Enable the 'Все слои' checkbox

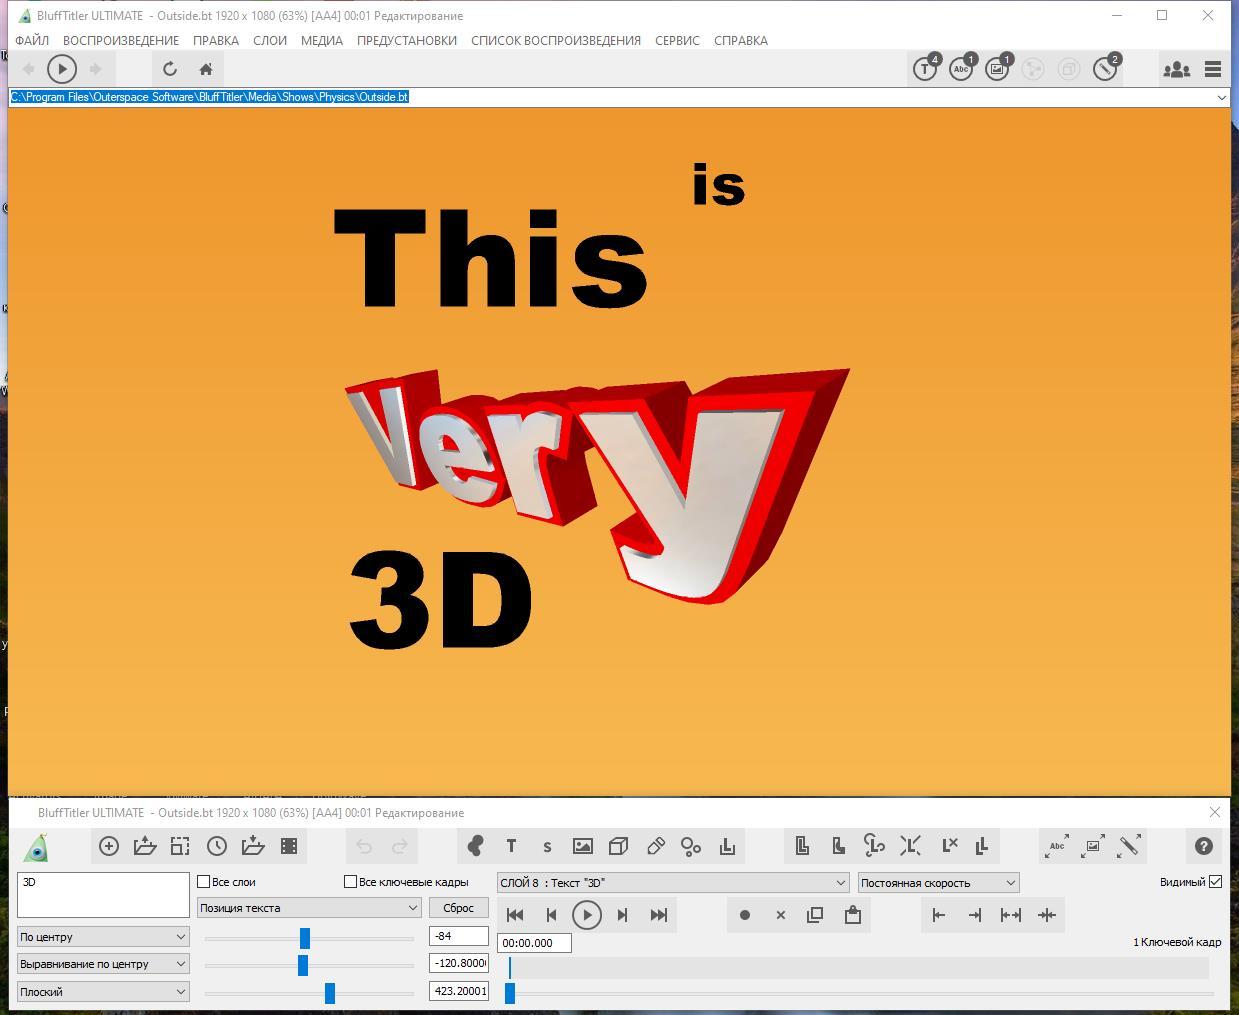204,882
